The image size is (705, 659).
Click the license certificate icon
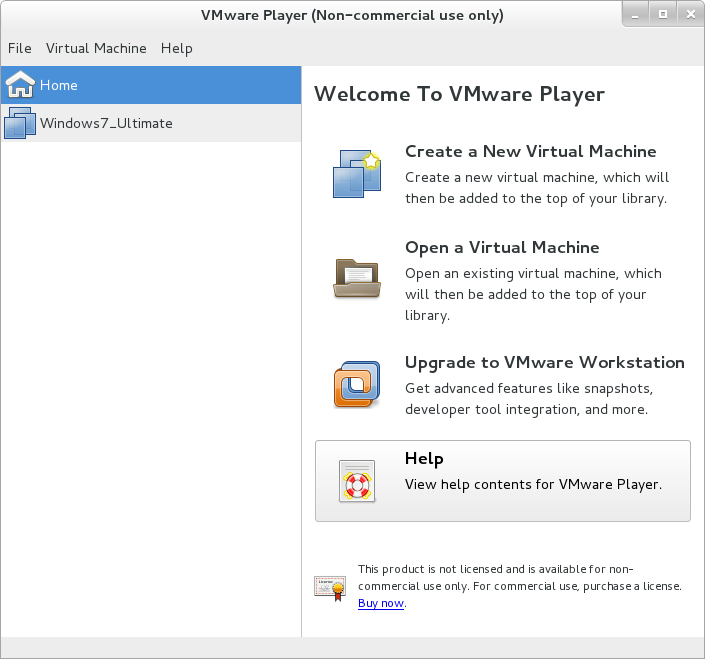point(330,588)
